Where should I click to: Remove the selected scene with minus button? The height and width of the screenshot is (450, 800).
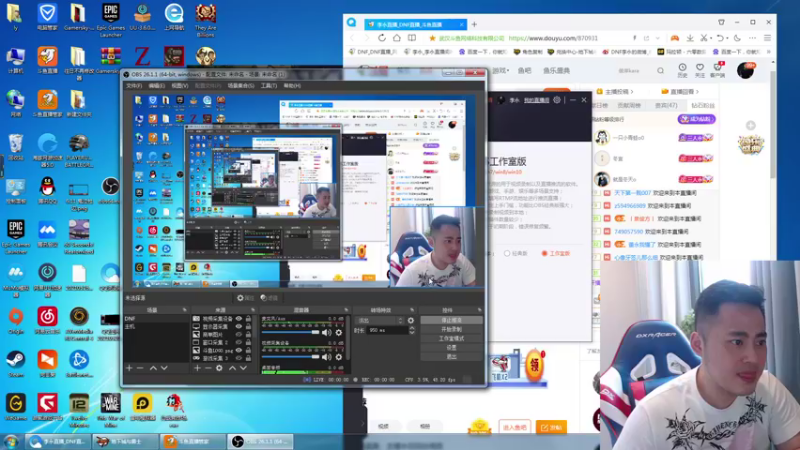[140, 368]
